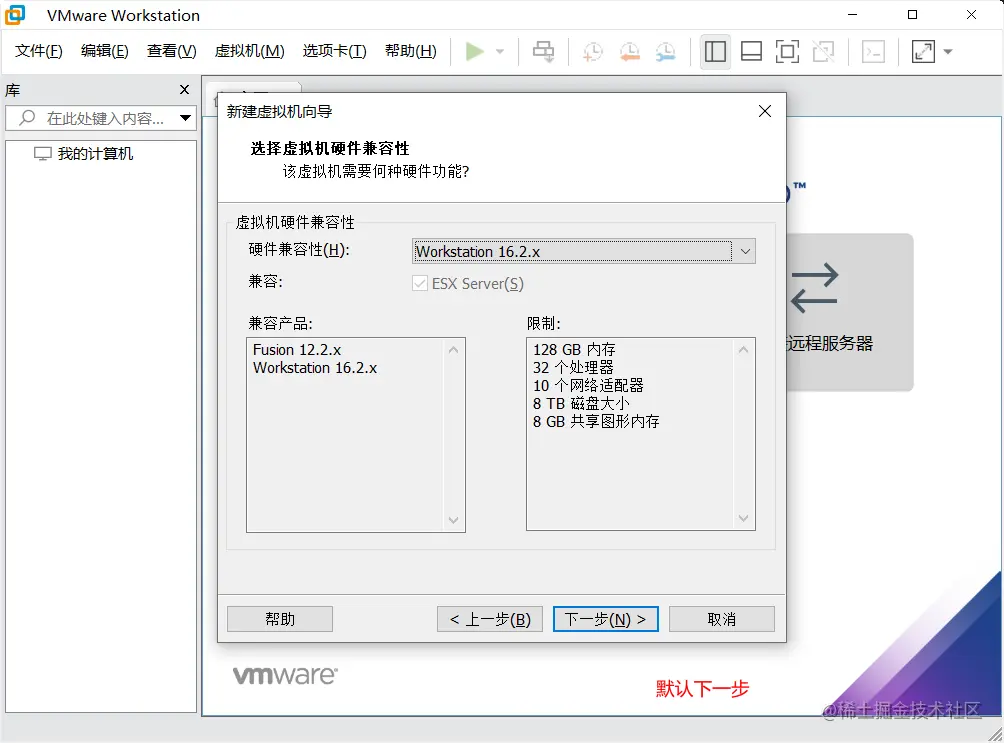Select the revert snapshot icon
The image size is (1004, 743).
tap(628, 51)
